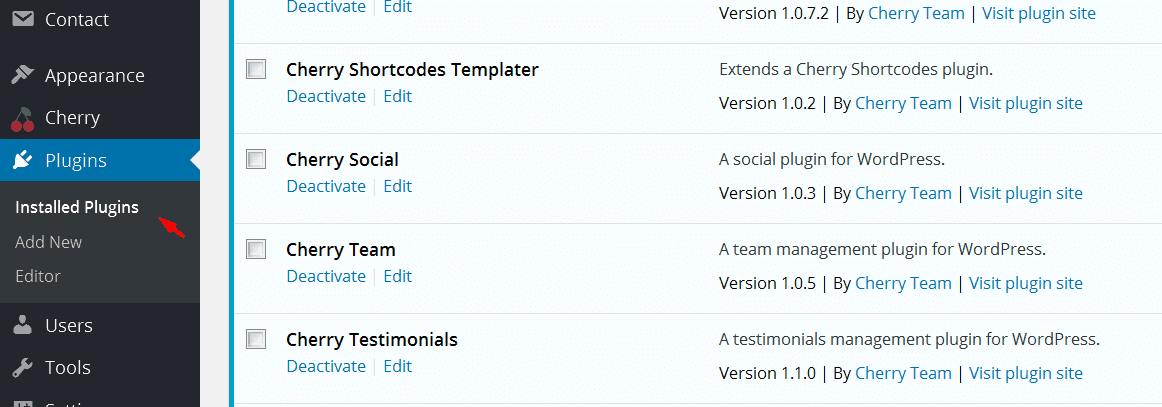This screenshot has width=1162, height=407.
Task: Deactivate the Cherry Testimonials plugin
Action: point(326,366)
